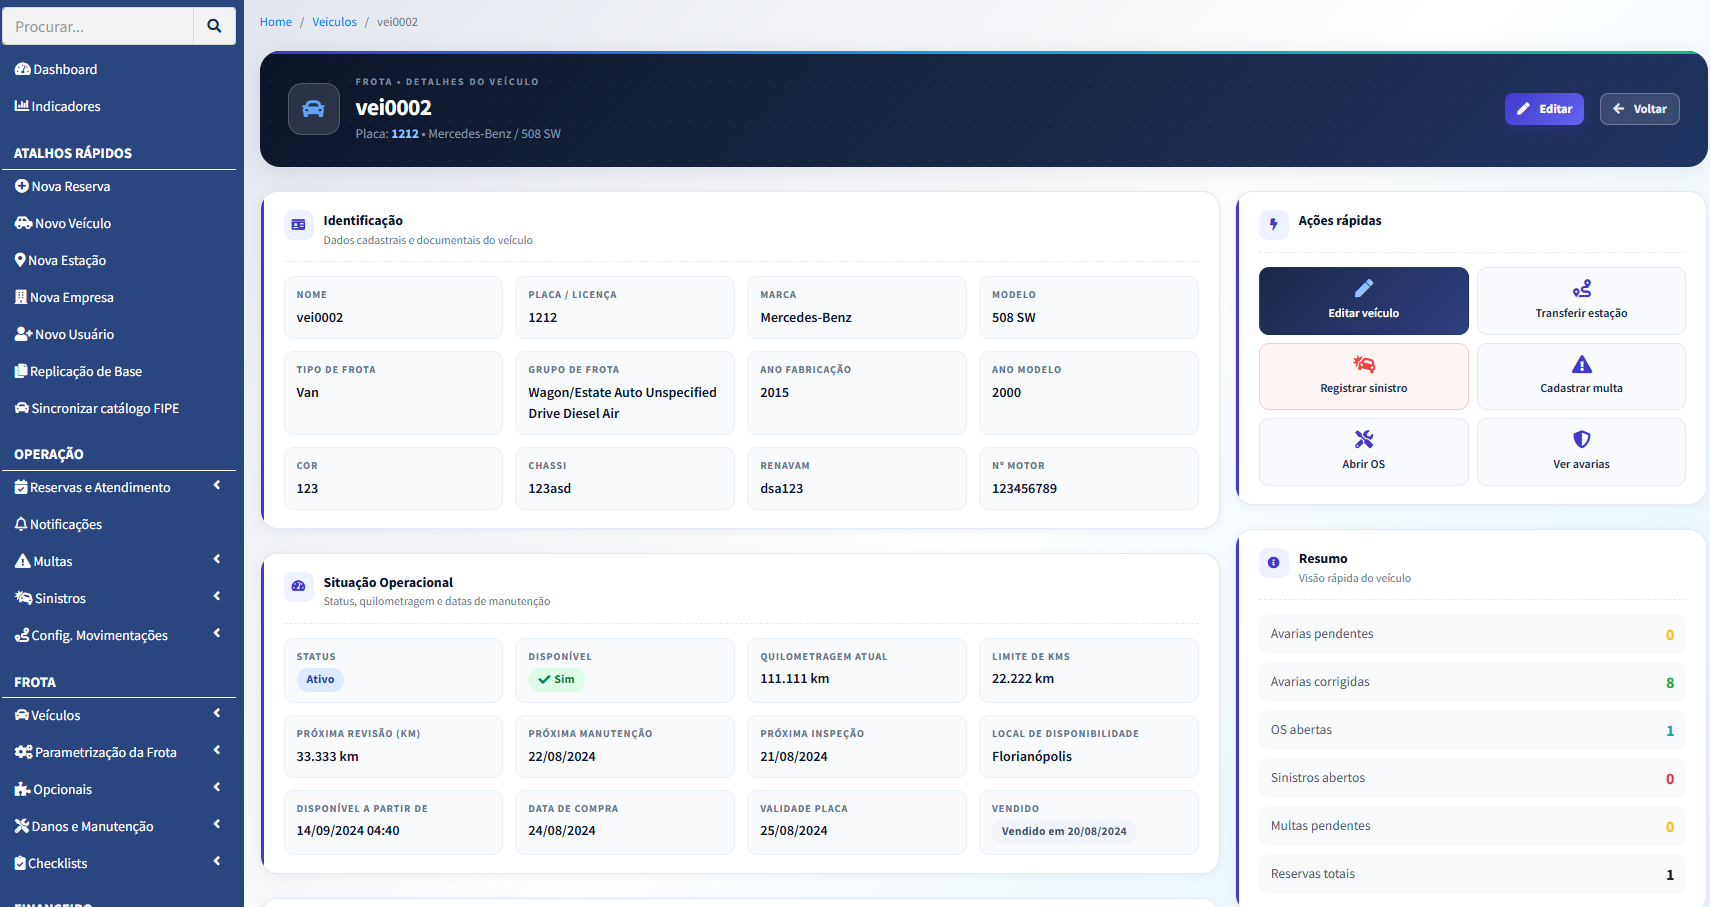The image size is (1710, 907).
Task: Open the Nova Reserva shortcut
Action: tap(70, 186)
